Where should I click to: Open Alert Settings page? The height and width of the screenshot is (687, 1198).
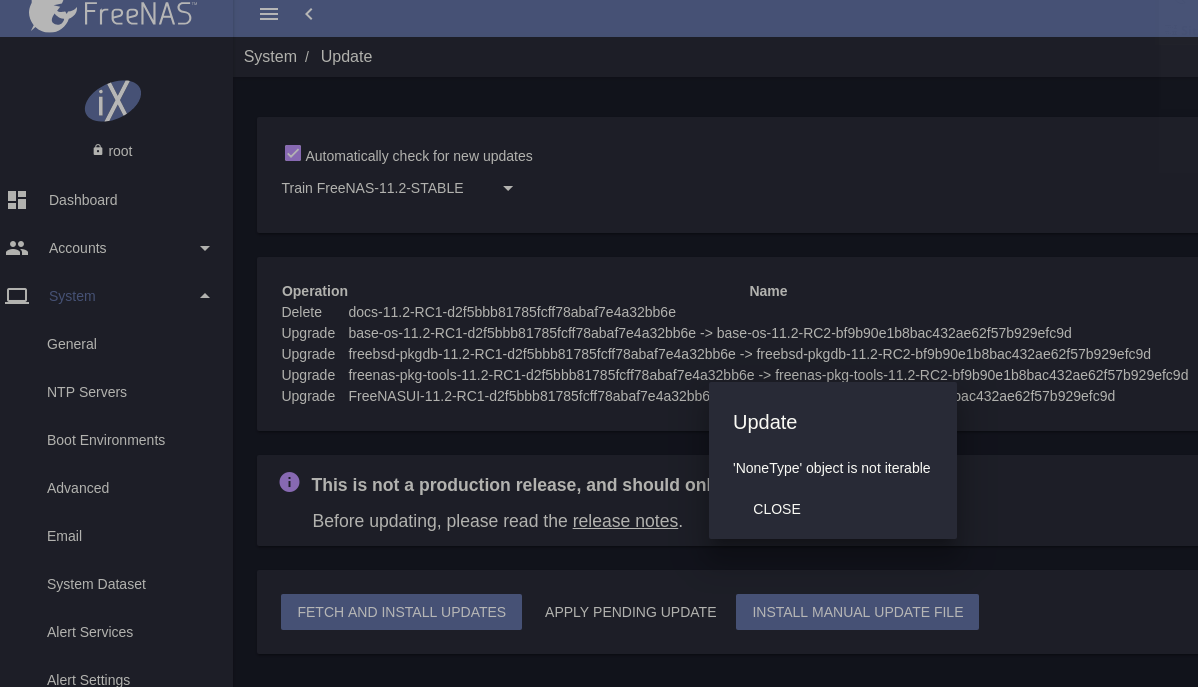(89, 679)
